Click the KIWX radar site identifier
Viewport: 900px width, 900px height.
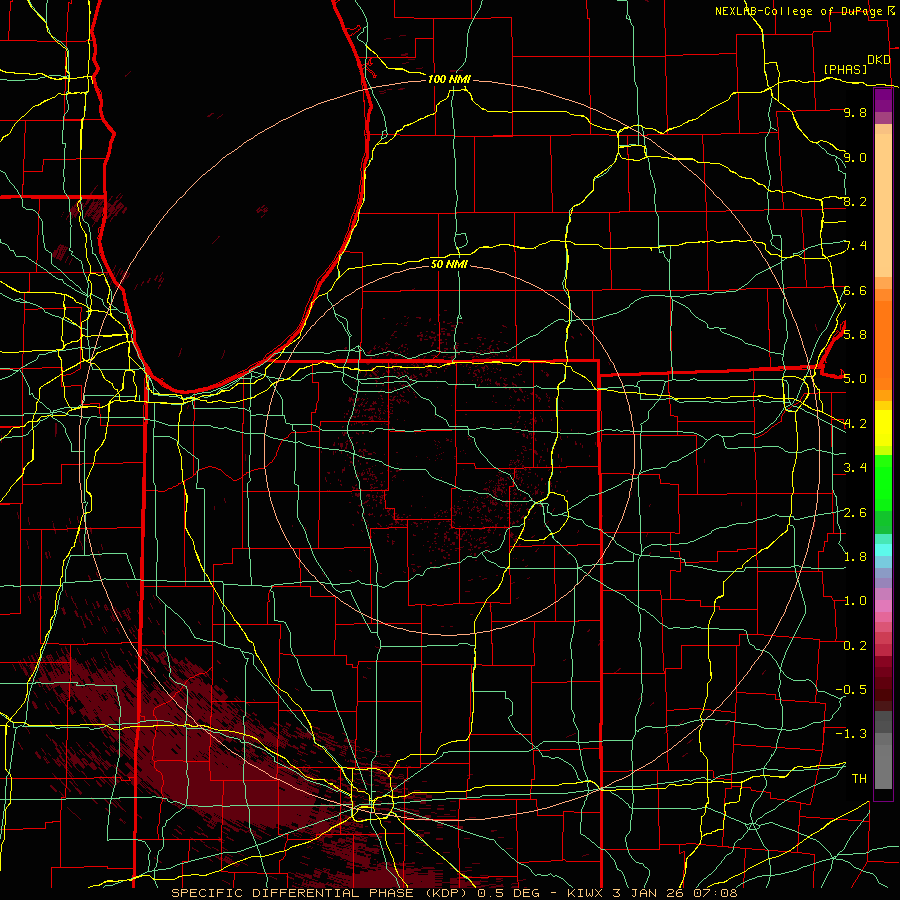[585, 893]
